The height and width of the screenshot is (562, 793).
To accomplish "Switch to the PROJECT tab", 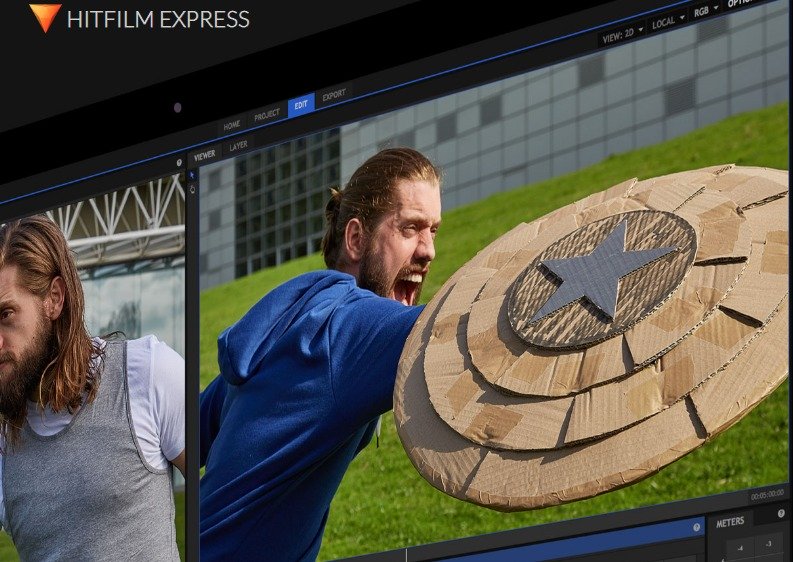I will 267,115.
